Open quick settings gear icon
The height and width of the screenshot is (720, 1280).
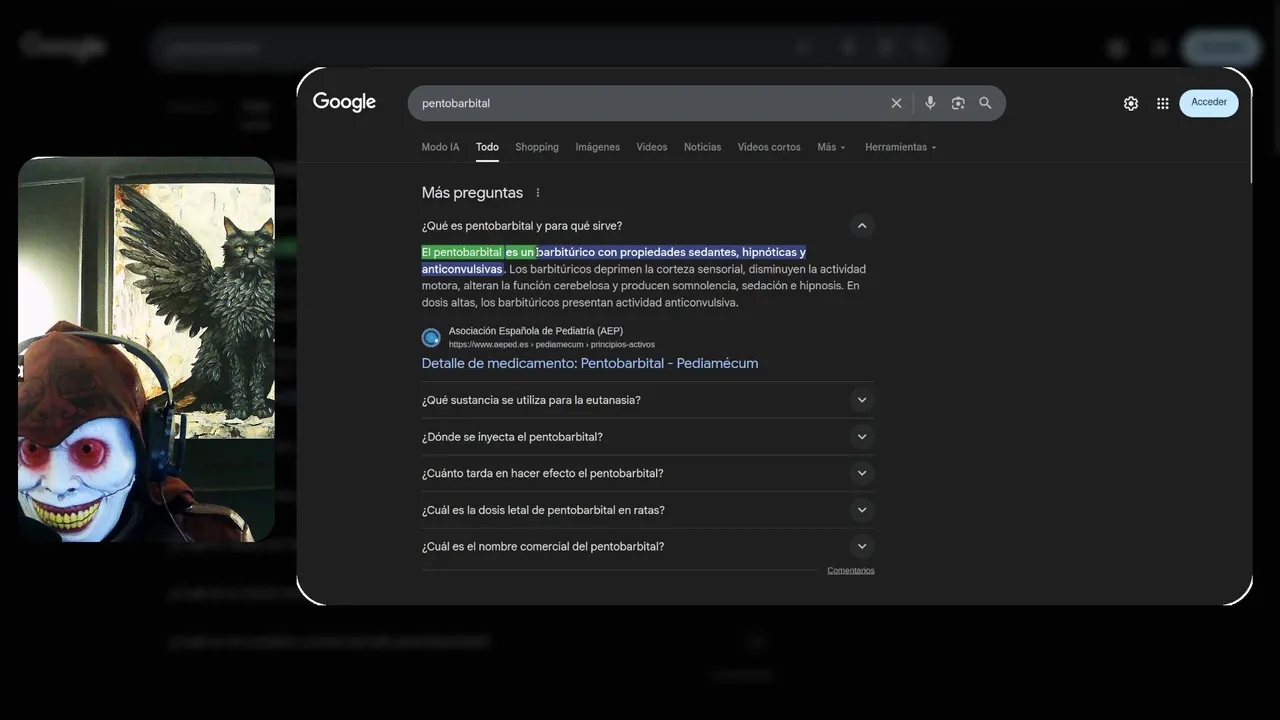tap(1131, 103)
